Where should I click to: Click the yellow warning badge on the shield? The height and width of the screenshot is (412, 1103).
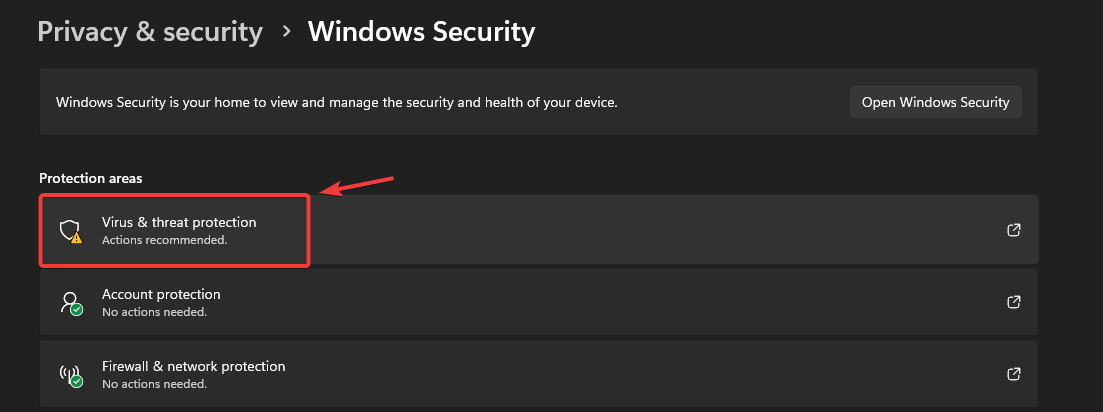pos(76,238)
